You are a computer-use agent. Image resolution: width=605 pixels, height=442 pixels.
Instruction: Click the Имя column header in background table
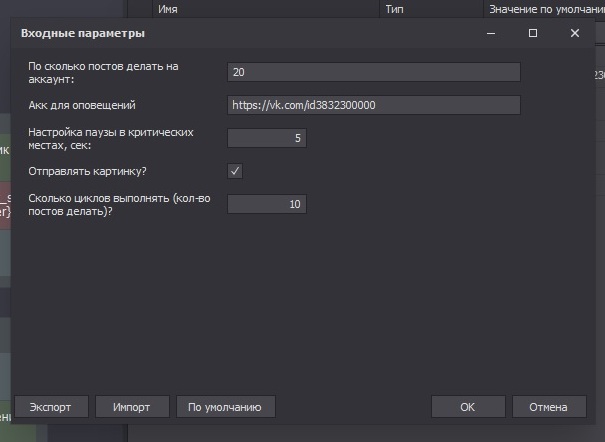(265, 9)
